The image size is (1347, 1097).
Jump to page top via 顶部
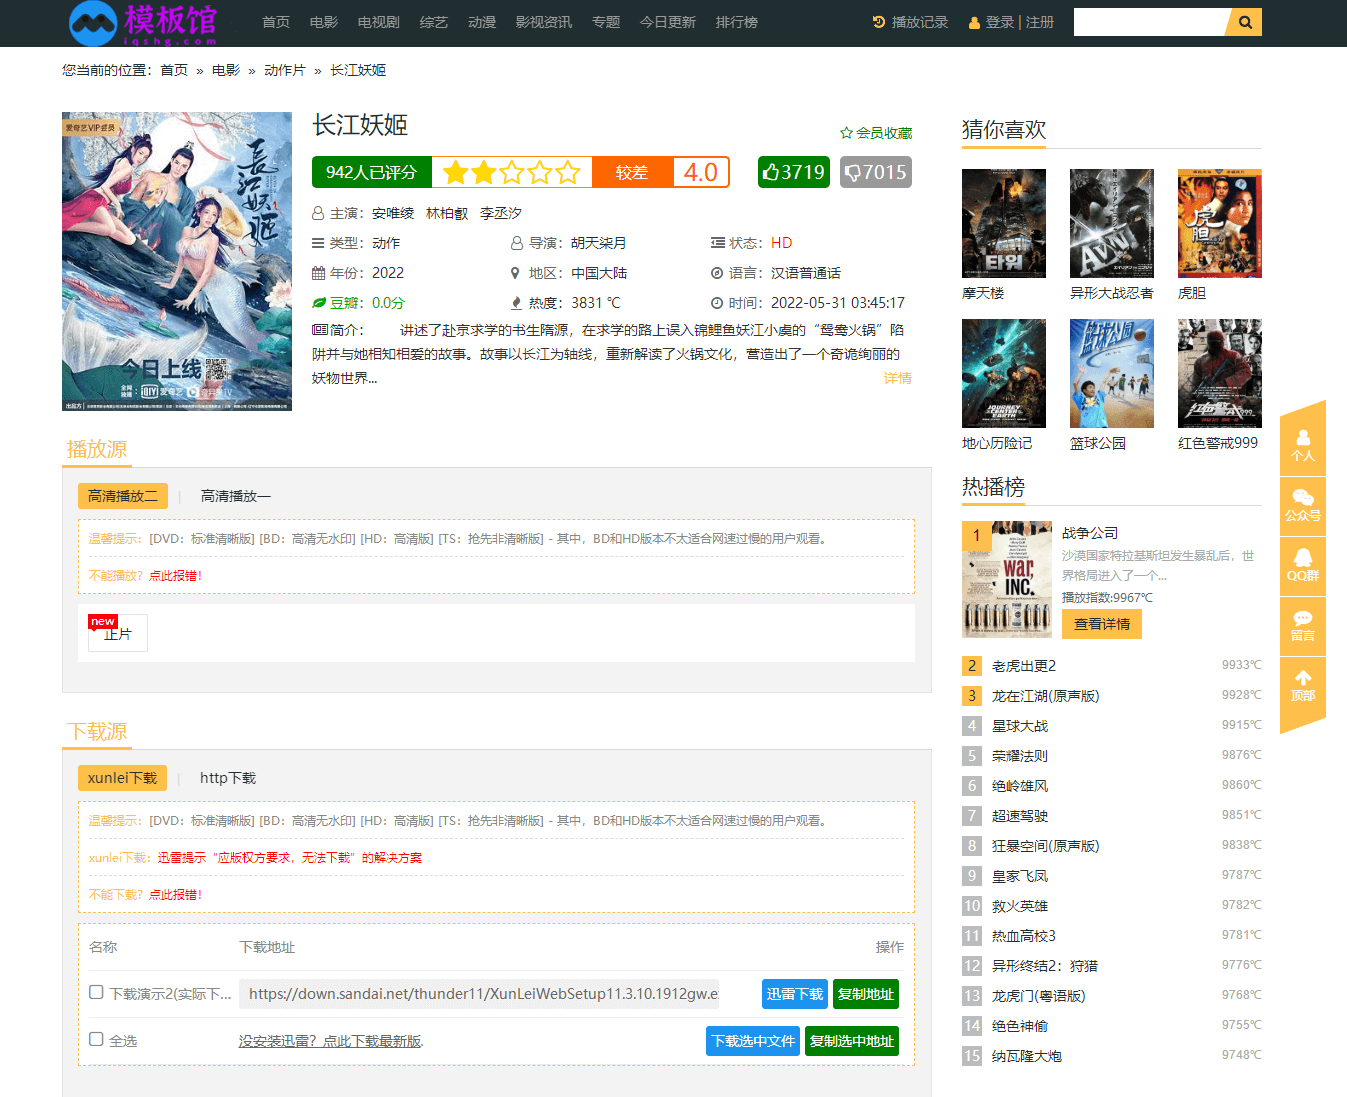(1302, 686)
